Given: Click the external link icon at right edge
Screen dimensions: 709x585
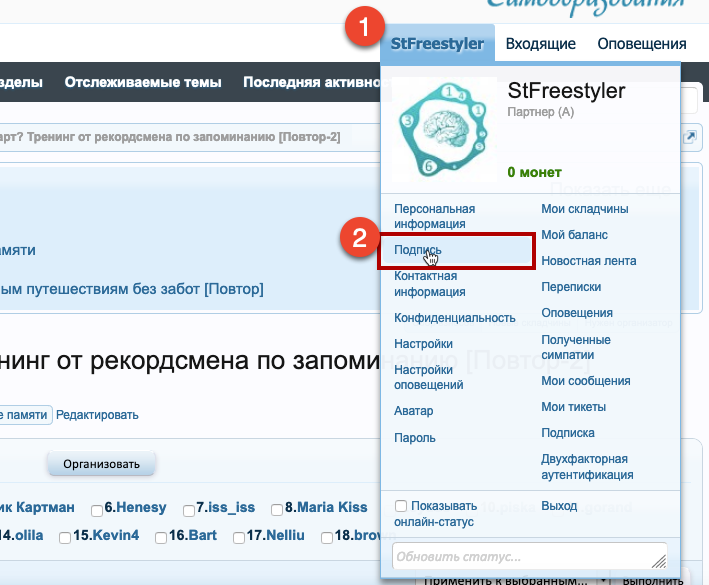Looking at the screenshot, I should (x=689, y=137).
